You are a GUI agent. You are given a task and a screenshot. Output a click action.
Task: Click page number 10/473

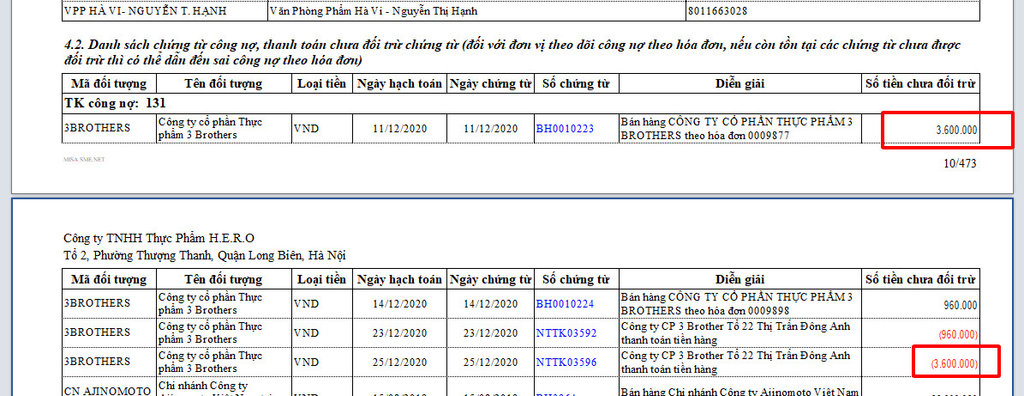pos(960,163)
